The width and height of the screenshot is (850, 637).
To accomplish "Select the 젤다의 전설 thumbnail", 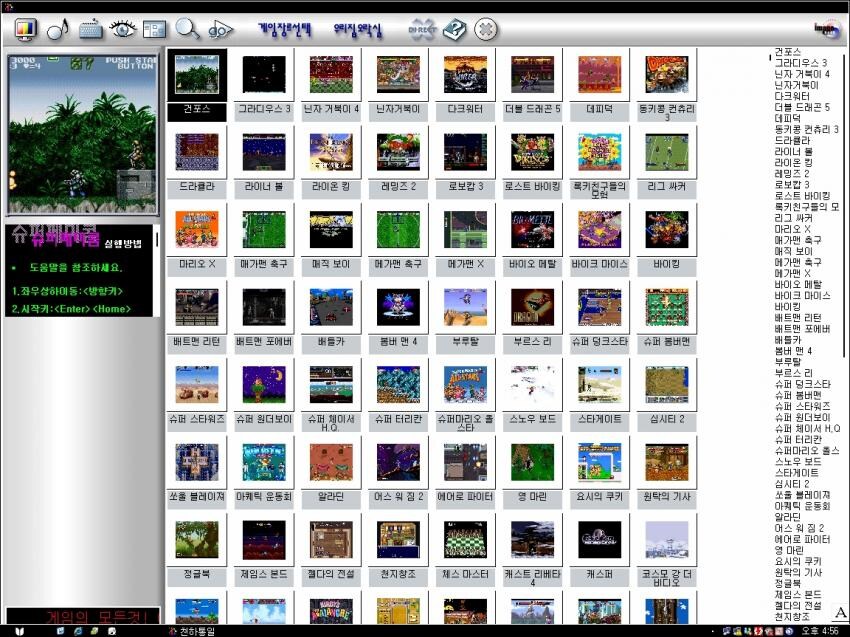I will [331, 539].
